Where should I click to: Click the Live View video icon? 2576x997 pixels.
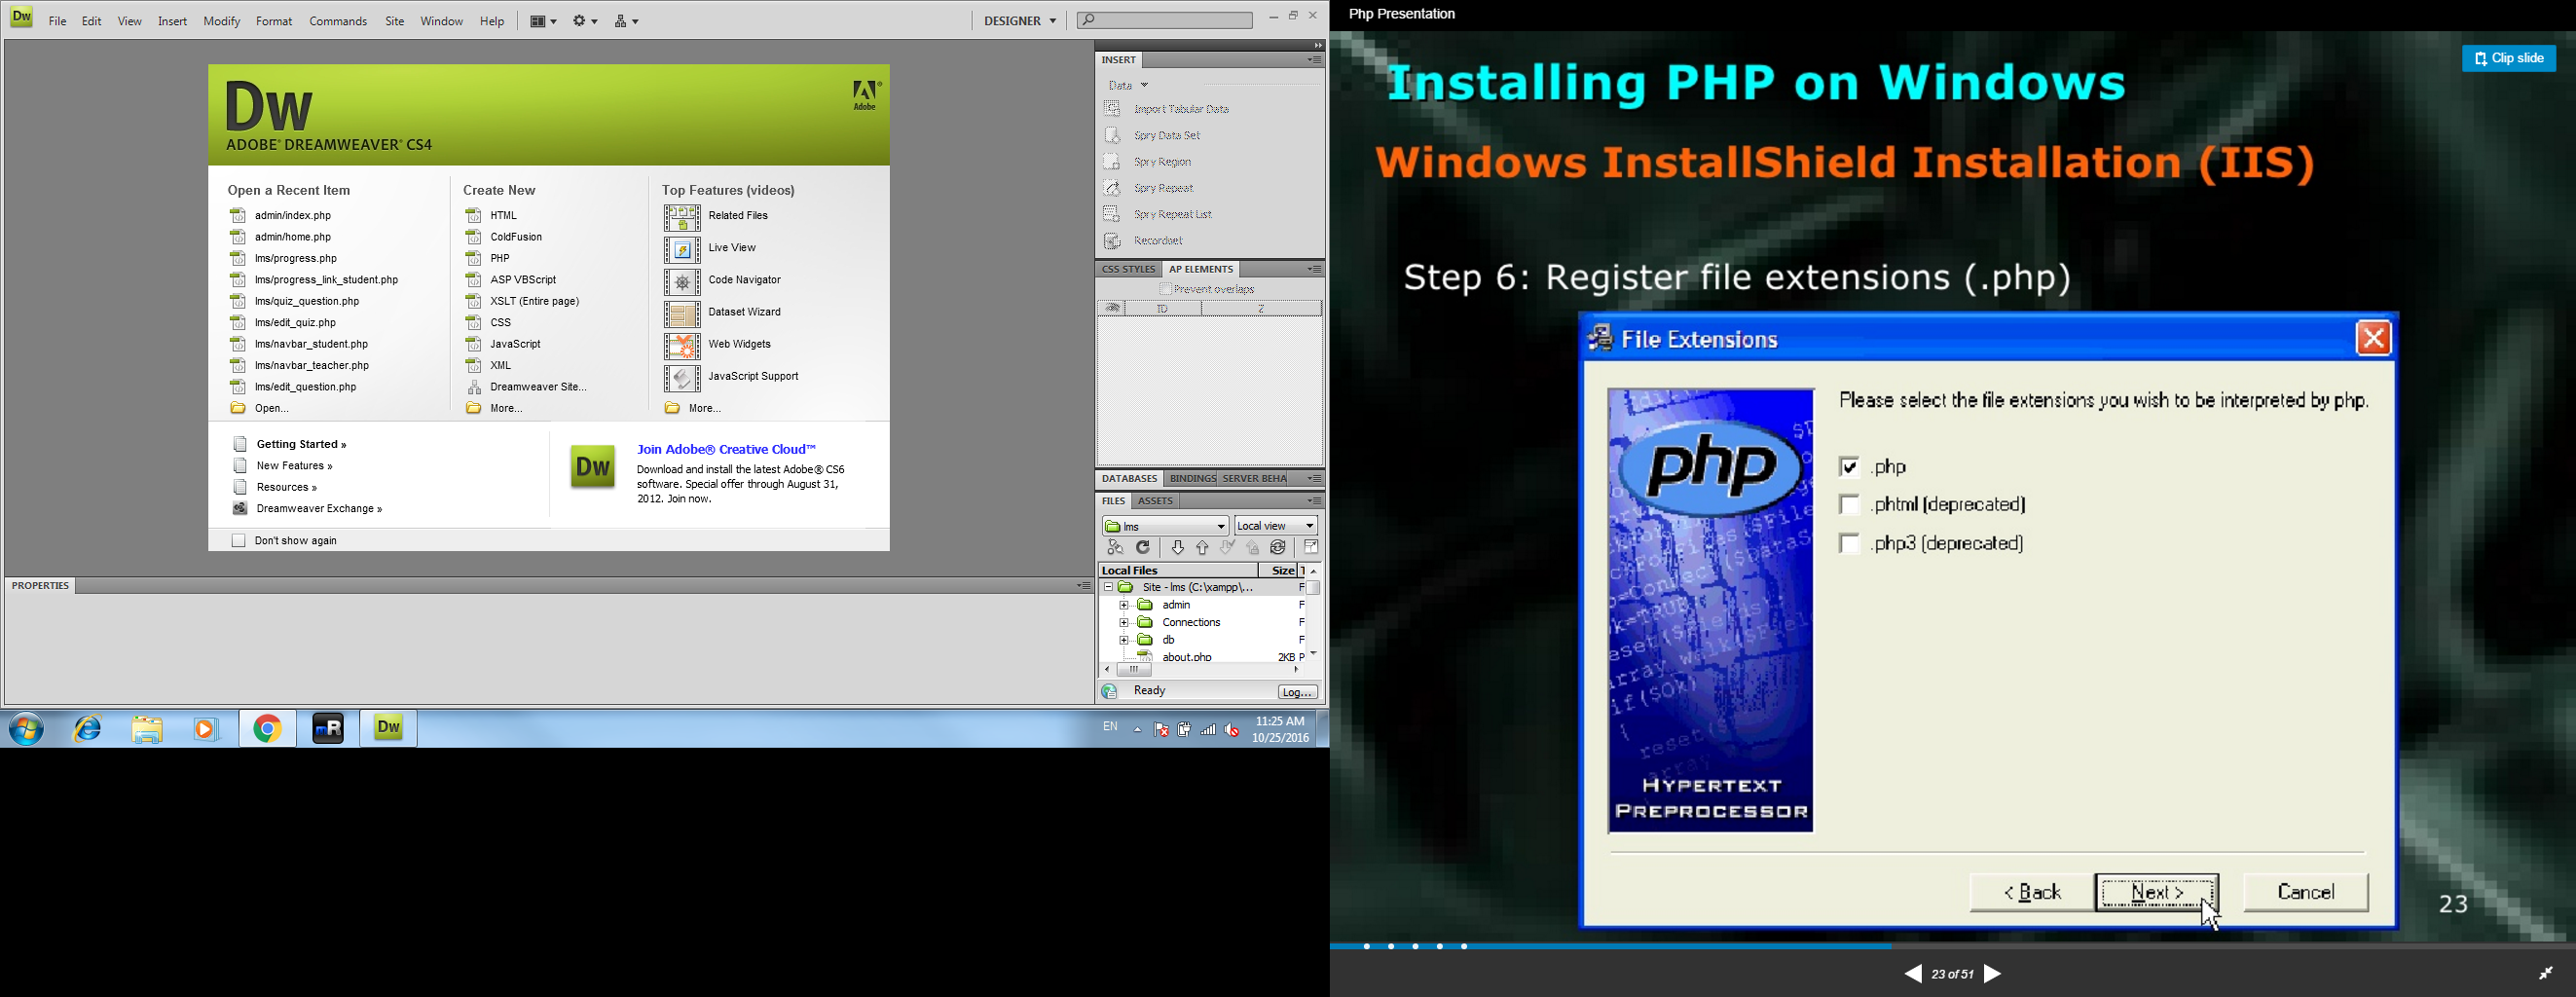683,249
